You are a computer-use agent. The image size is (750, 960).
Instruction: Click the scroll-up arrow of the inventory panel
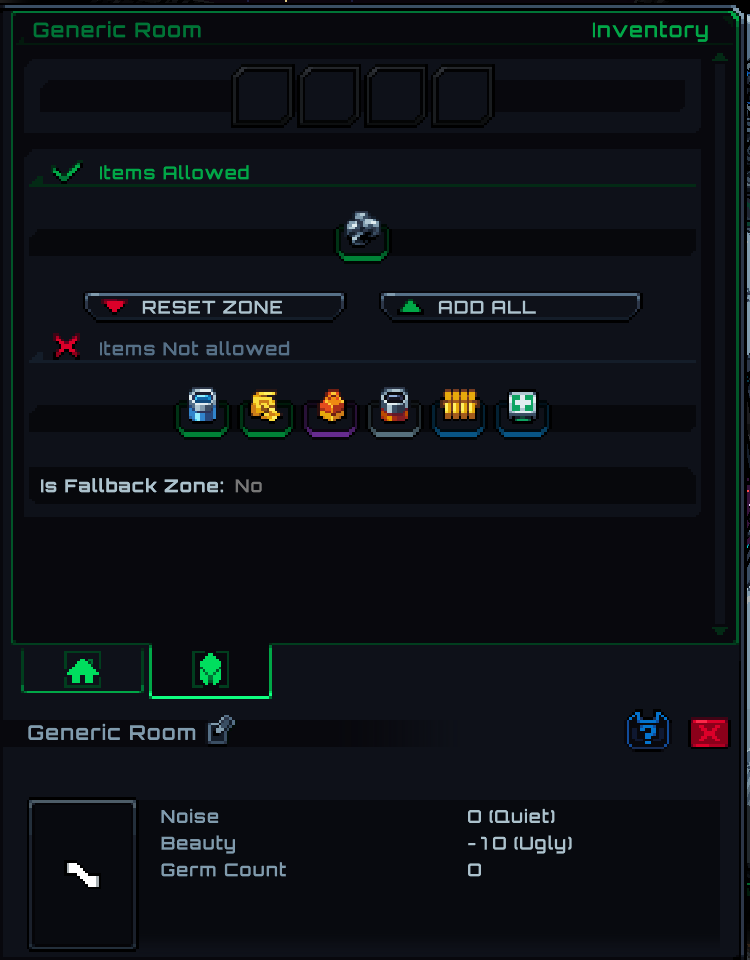720,57
